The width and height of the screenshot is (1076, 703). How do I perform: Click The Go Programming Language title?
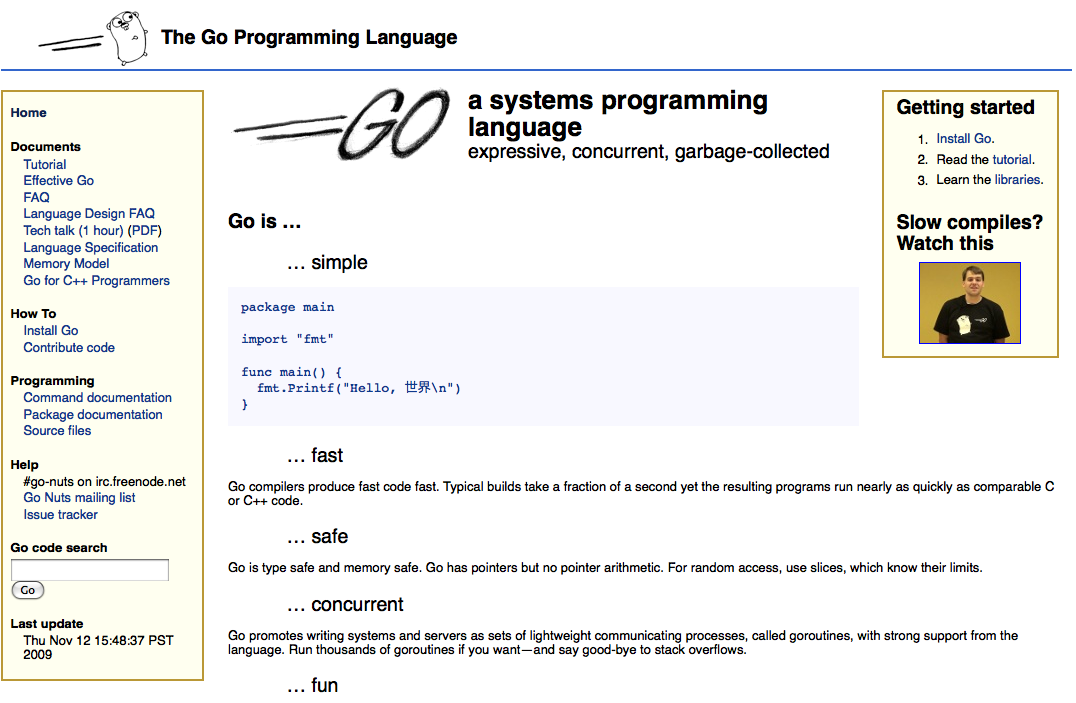tap(309, 37)
